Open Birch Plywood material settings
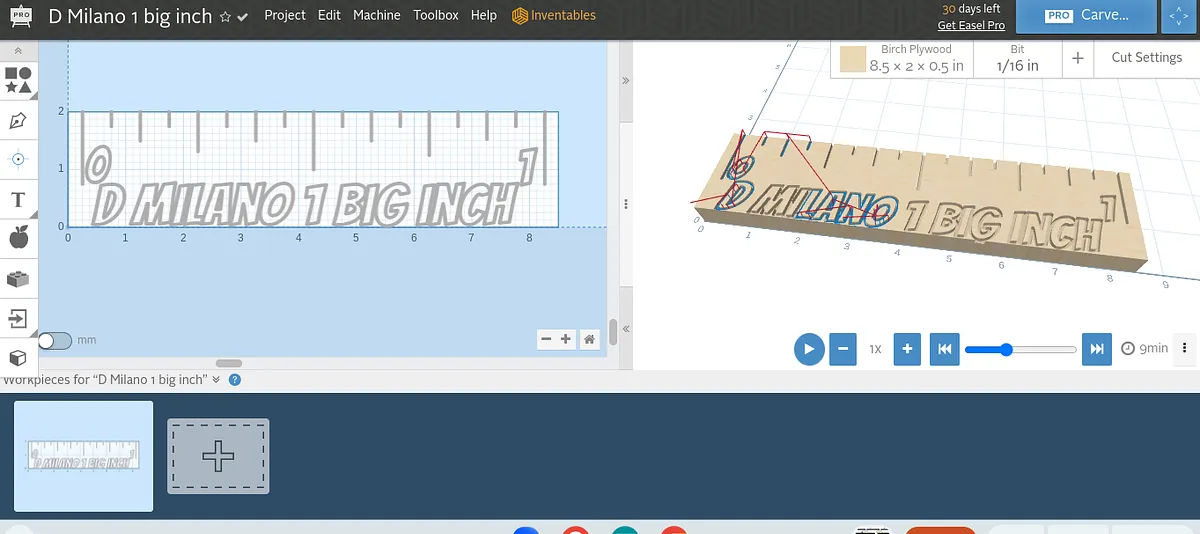The width and height of the screenshot is (1200, 534). pyautogui.click(x=903, y=58)
